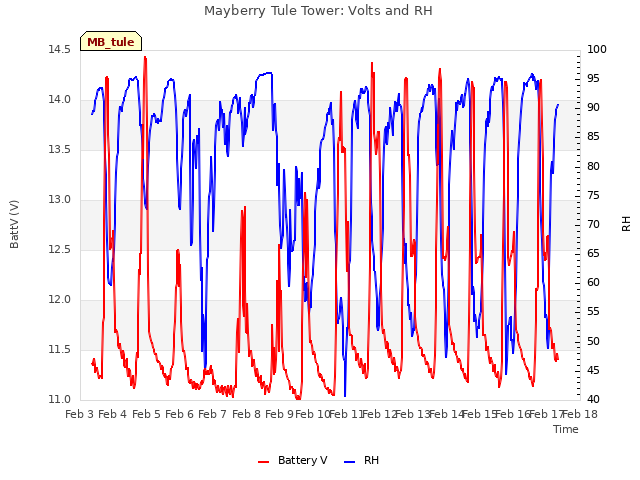This screenshot has height=480, width=640.
Task: Click the 55 tick on RH axis
Action: (593, 312)
